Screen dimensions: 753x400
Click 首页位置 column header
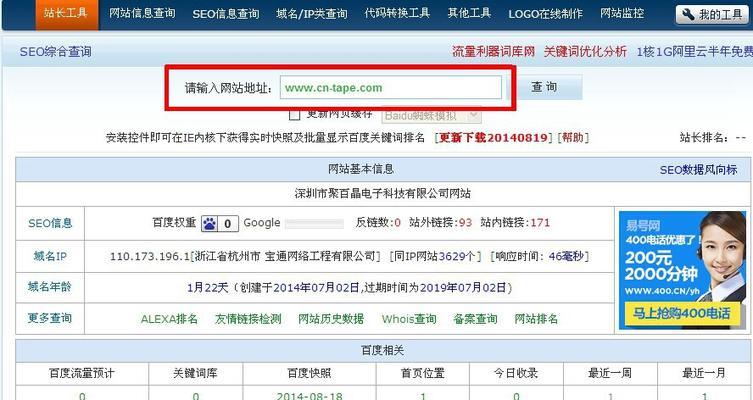pos(423,373)
